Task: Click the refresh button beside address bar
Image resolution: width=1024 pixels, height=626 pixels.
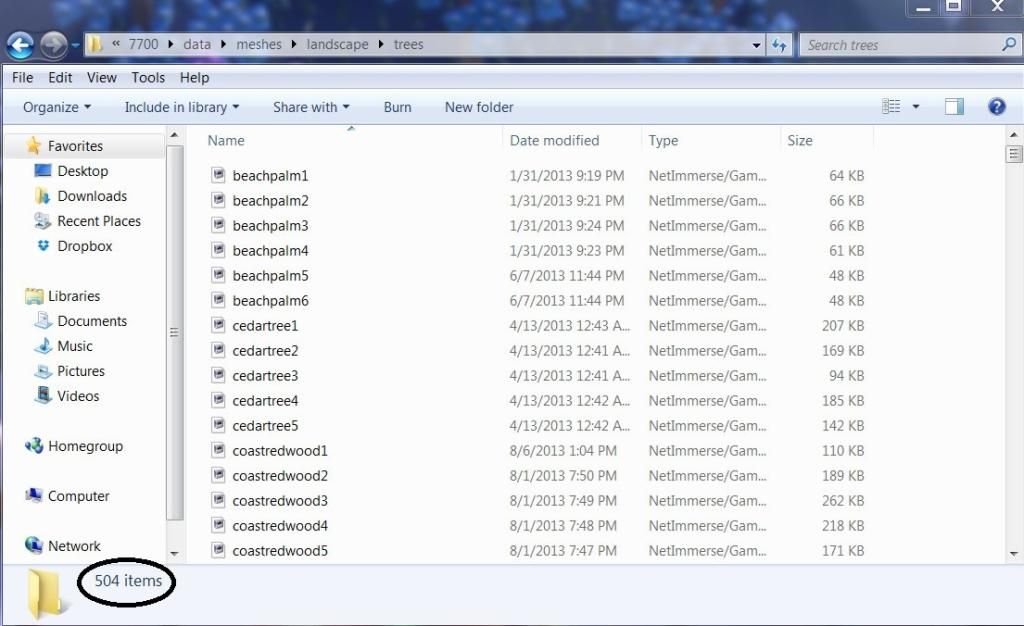Action: coord(780,45)
